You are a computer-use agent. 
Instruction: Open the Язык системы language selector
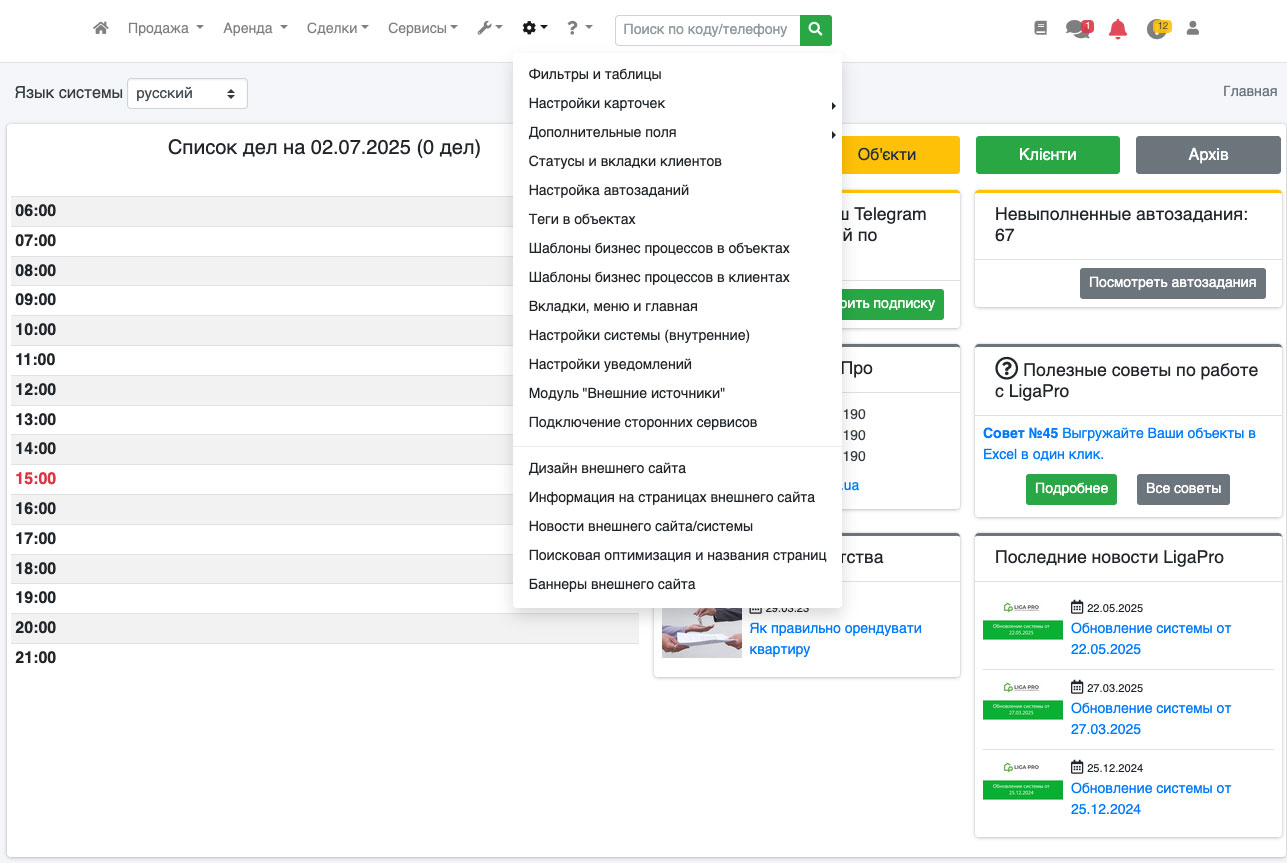click(x=187, y=93)
